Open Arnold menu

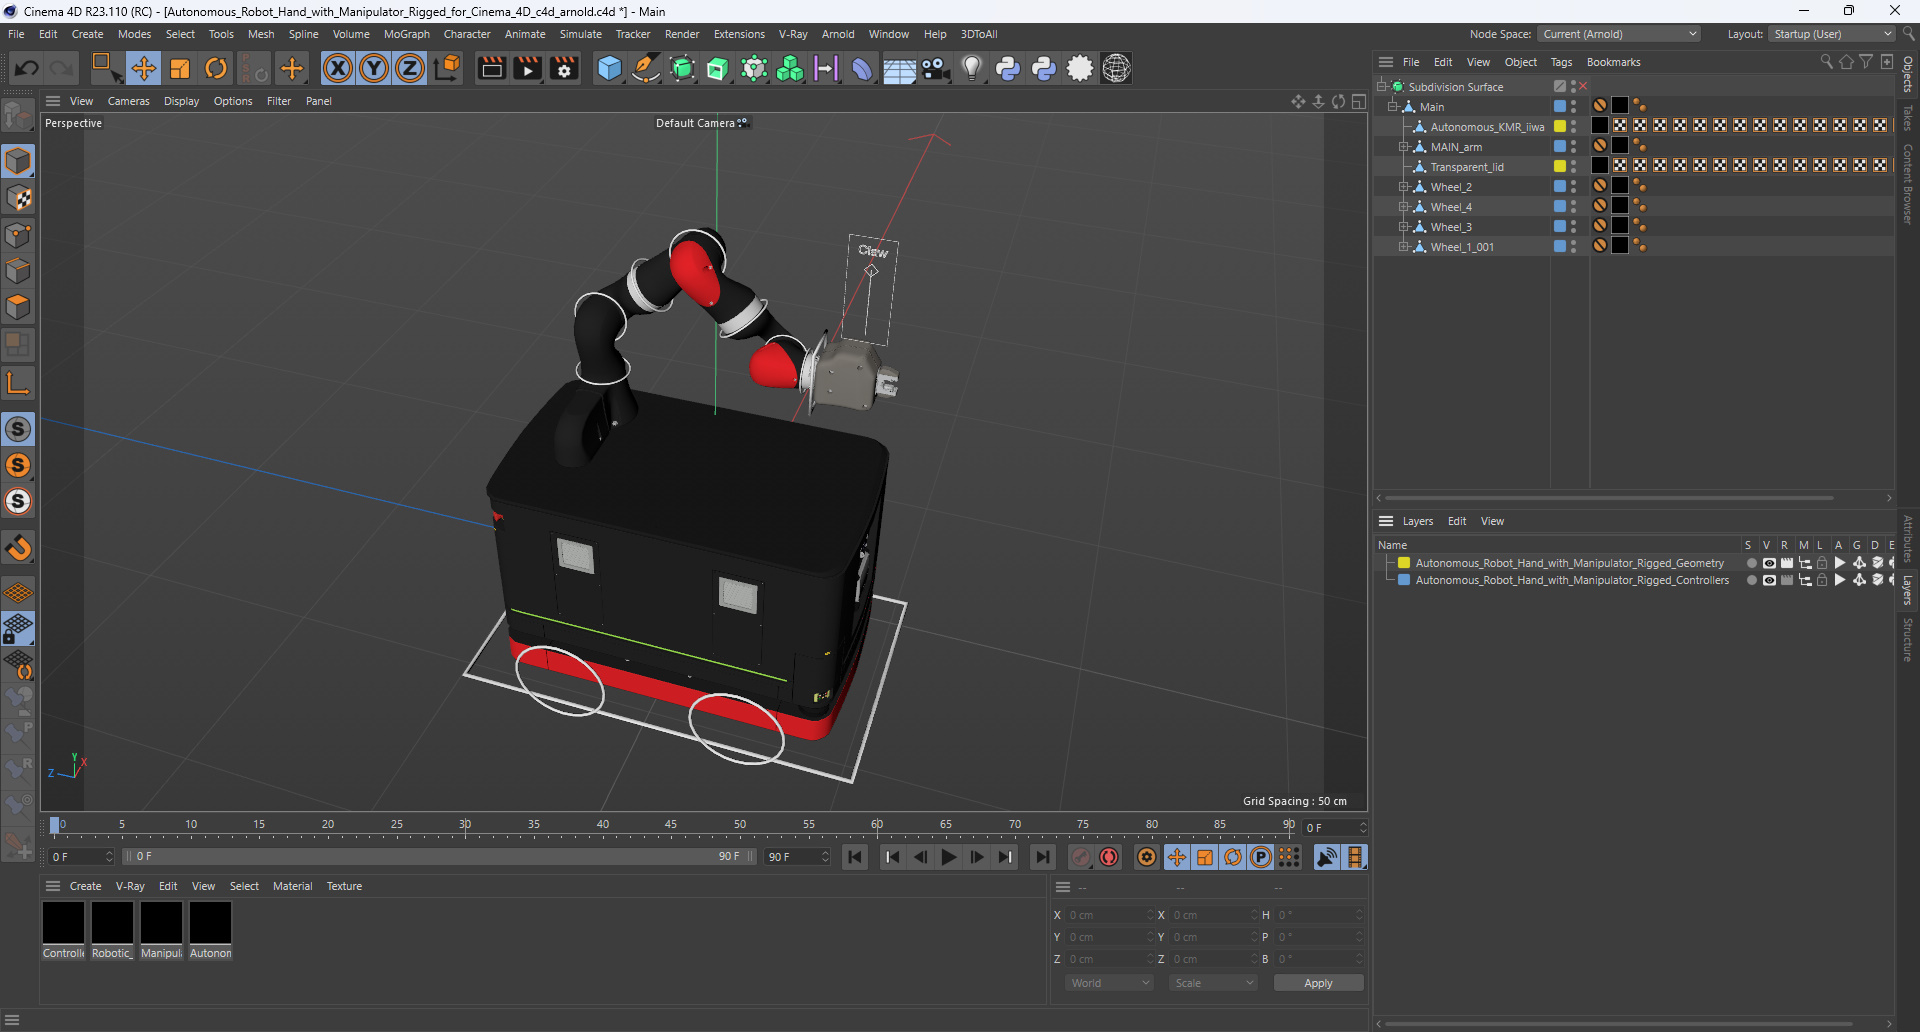pyautogui.click(x=838, y=34)
